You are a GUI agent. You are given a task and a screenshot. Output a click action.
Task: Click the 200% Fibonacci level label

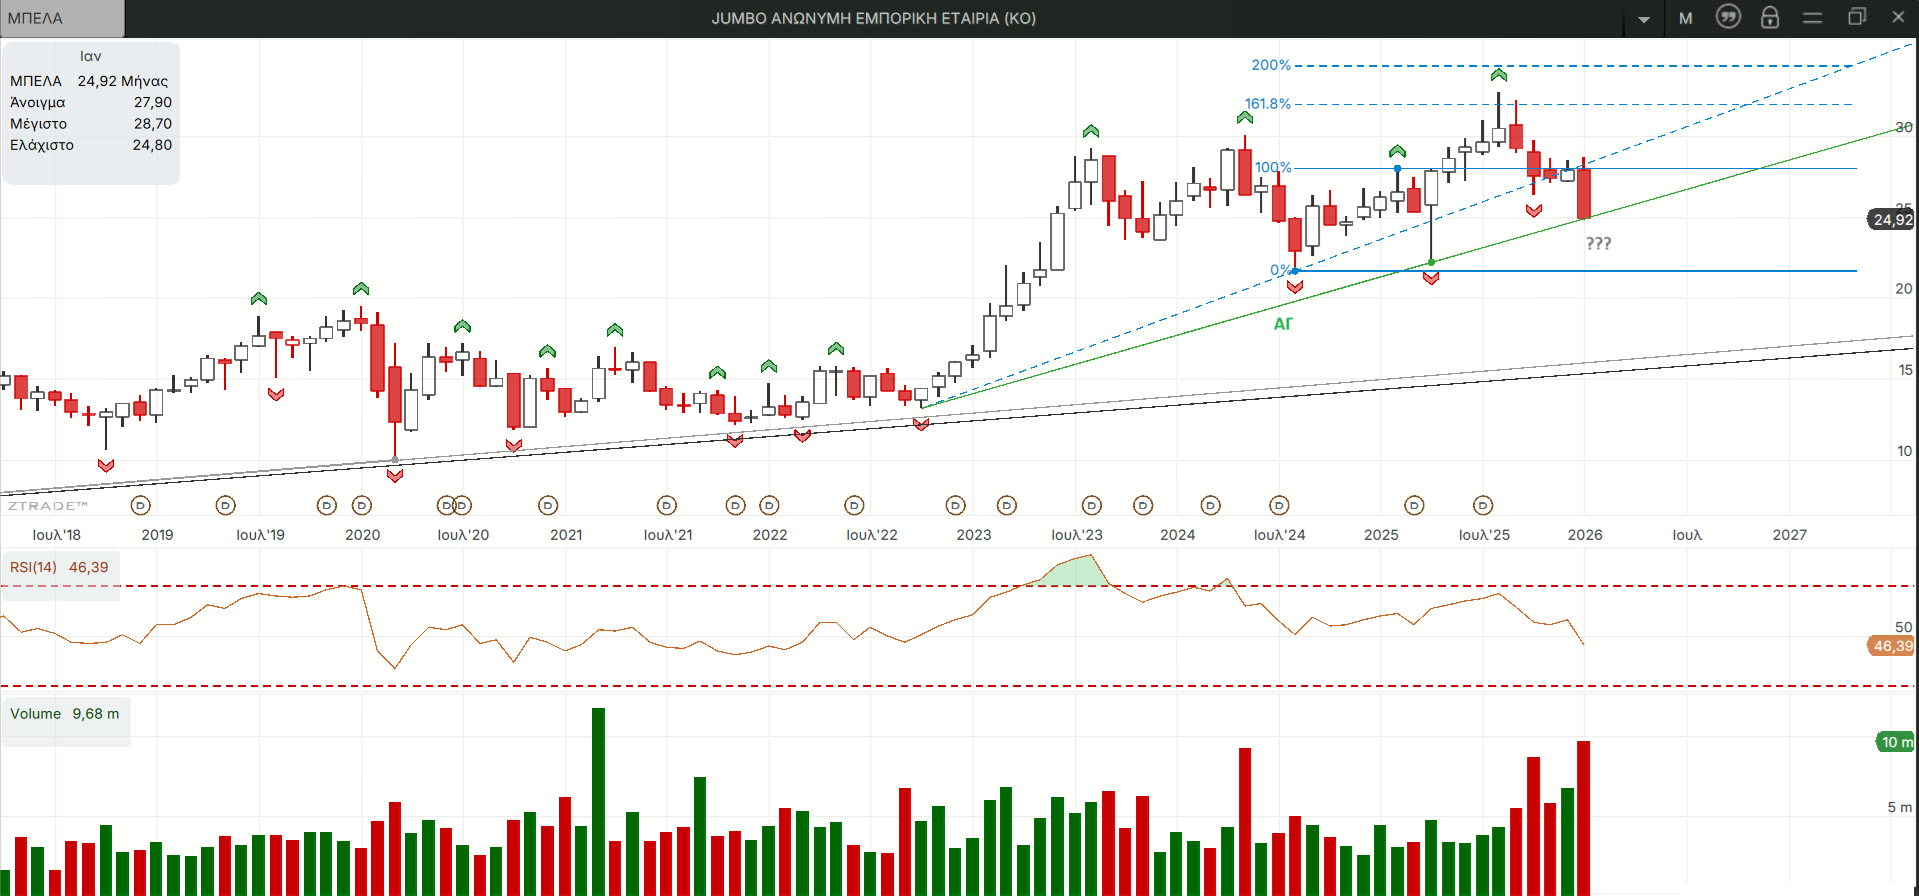coord(1271,65)
